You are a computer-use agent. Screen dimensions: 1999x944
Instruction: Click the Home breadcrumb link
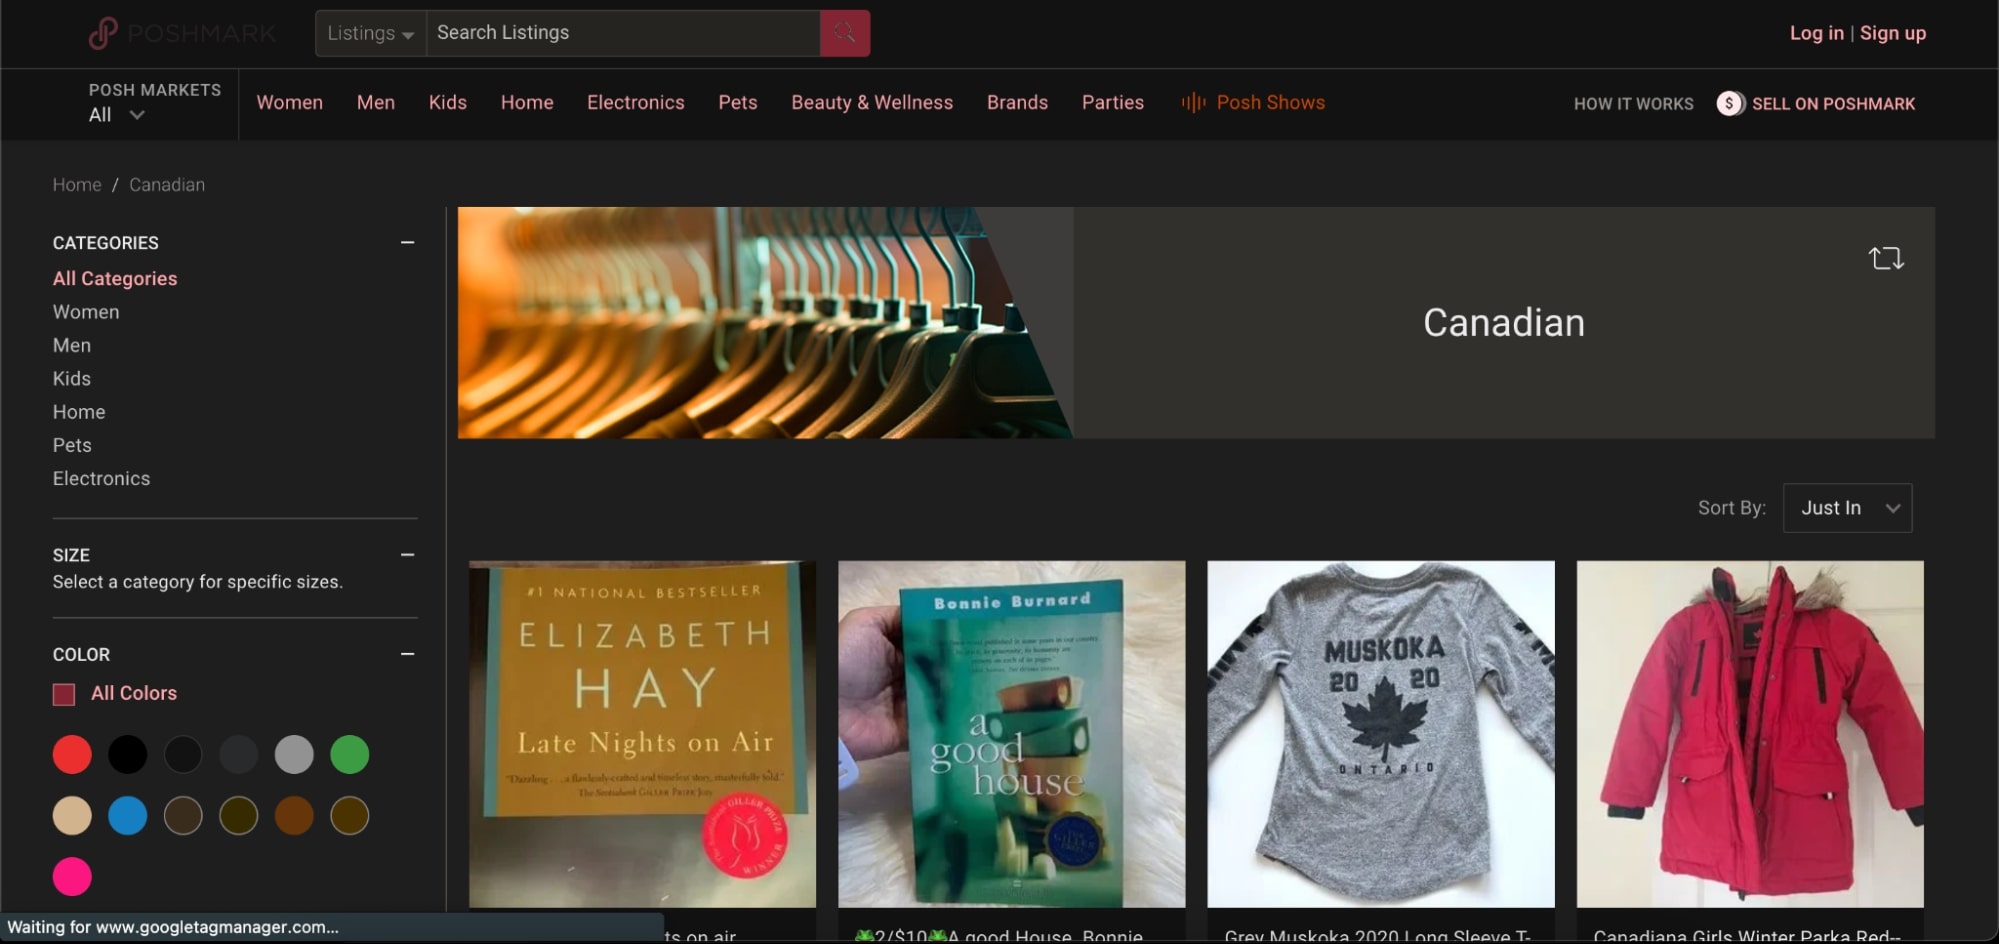click(77, 184)
